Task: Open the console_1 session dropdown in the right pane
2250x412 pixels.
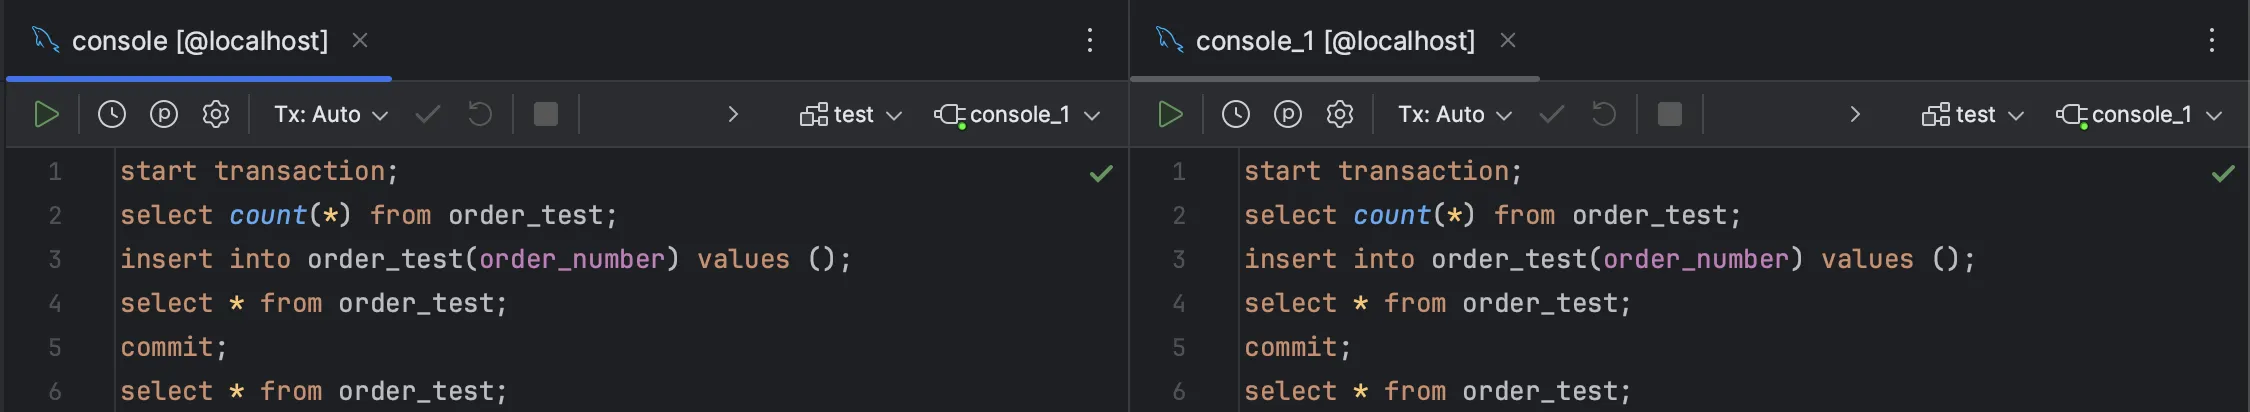Action: [x=2140, y=114]
